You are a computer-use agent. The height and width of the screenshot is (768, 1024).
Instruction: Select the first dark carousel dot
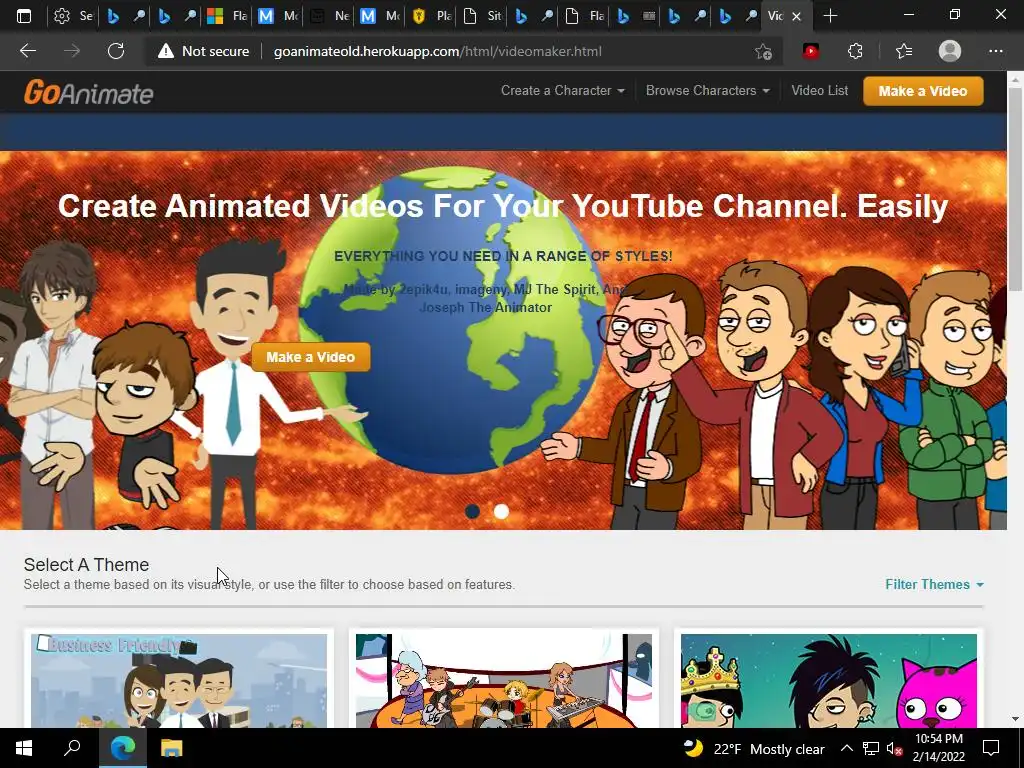coord(472,511)
